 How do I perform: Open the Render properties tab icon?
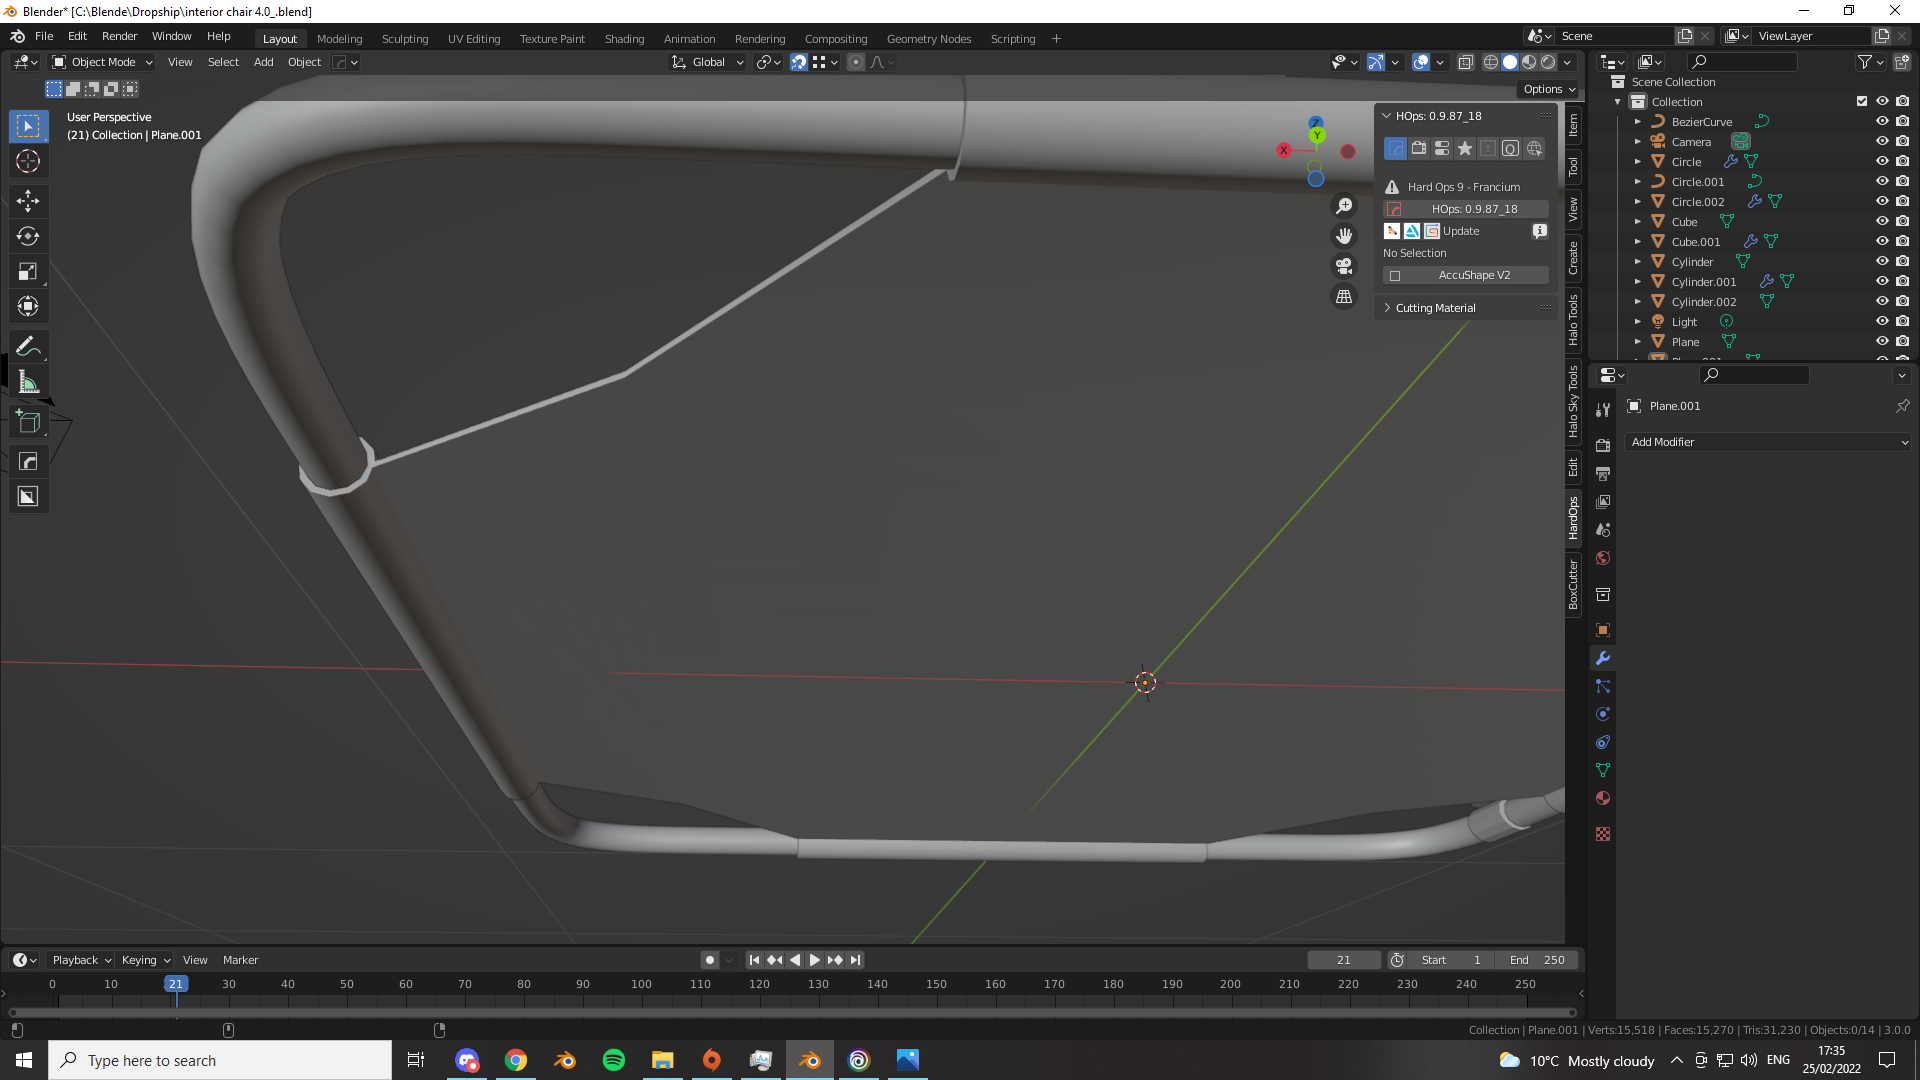tap(1603, 445)
